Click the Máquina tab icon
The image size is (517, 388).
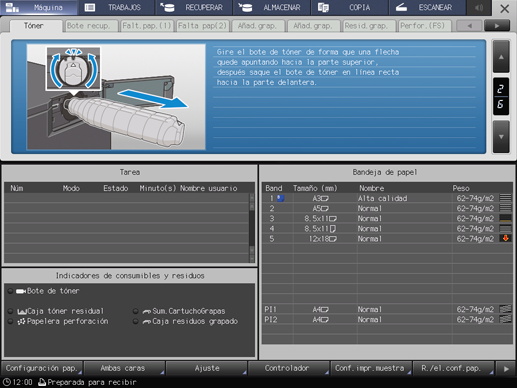[x=12, y=7]
